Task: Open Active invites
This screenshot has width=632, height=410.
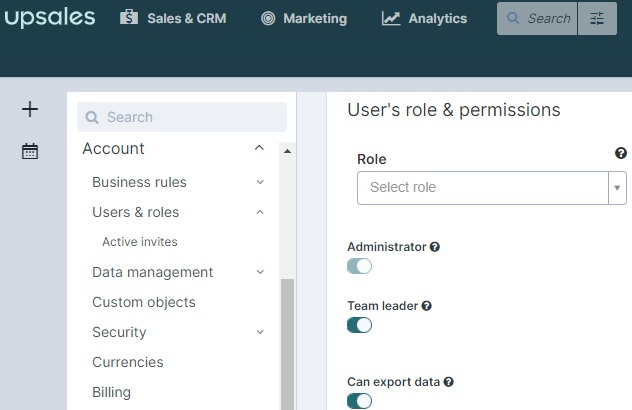Action: [x=139, y=241]
